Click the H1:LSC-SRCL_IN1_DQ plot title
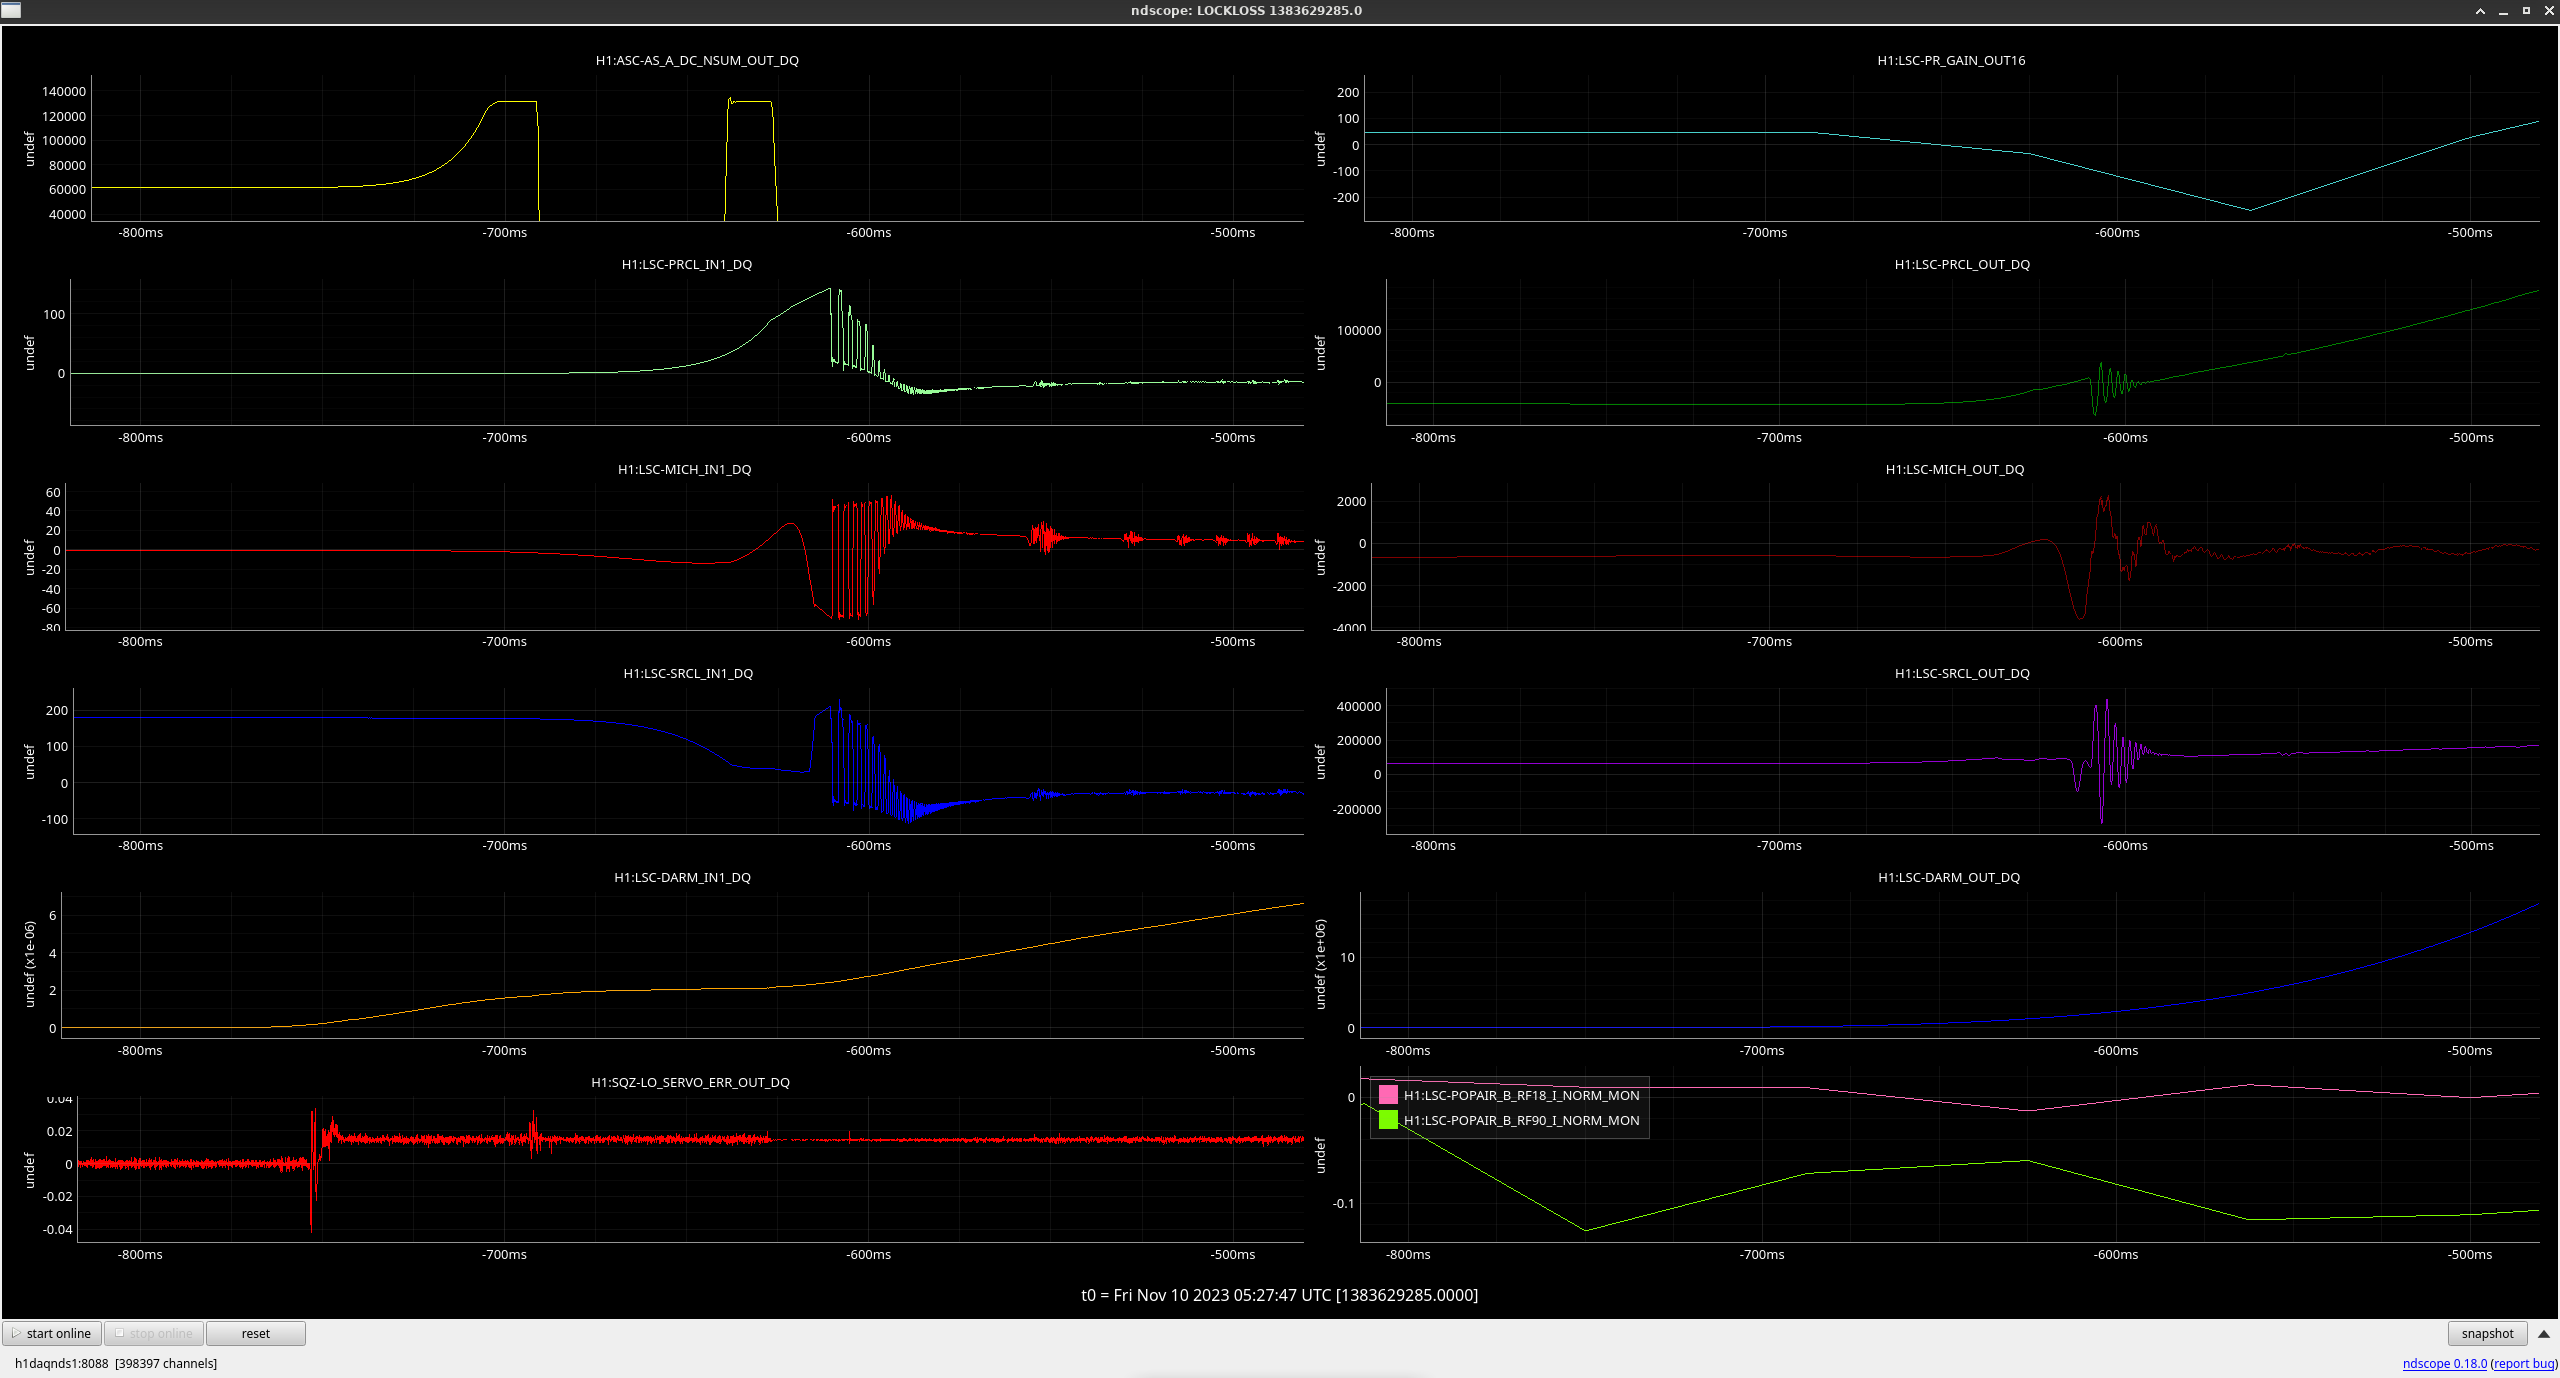This screenshot has height=1378, width=2560. [x=688, y=673]
